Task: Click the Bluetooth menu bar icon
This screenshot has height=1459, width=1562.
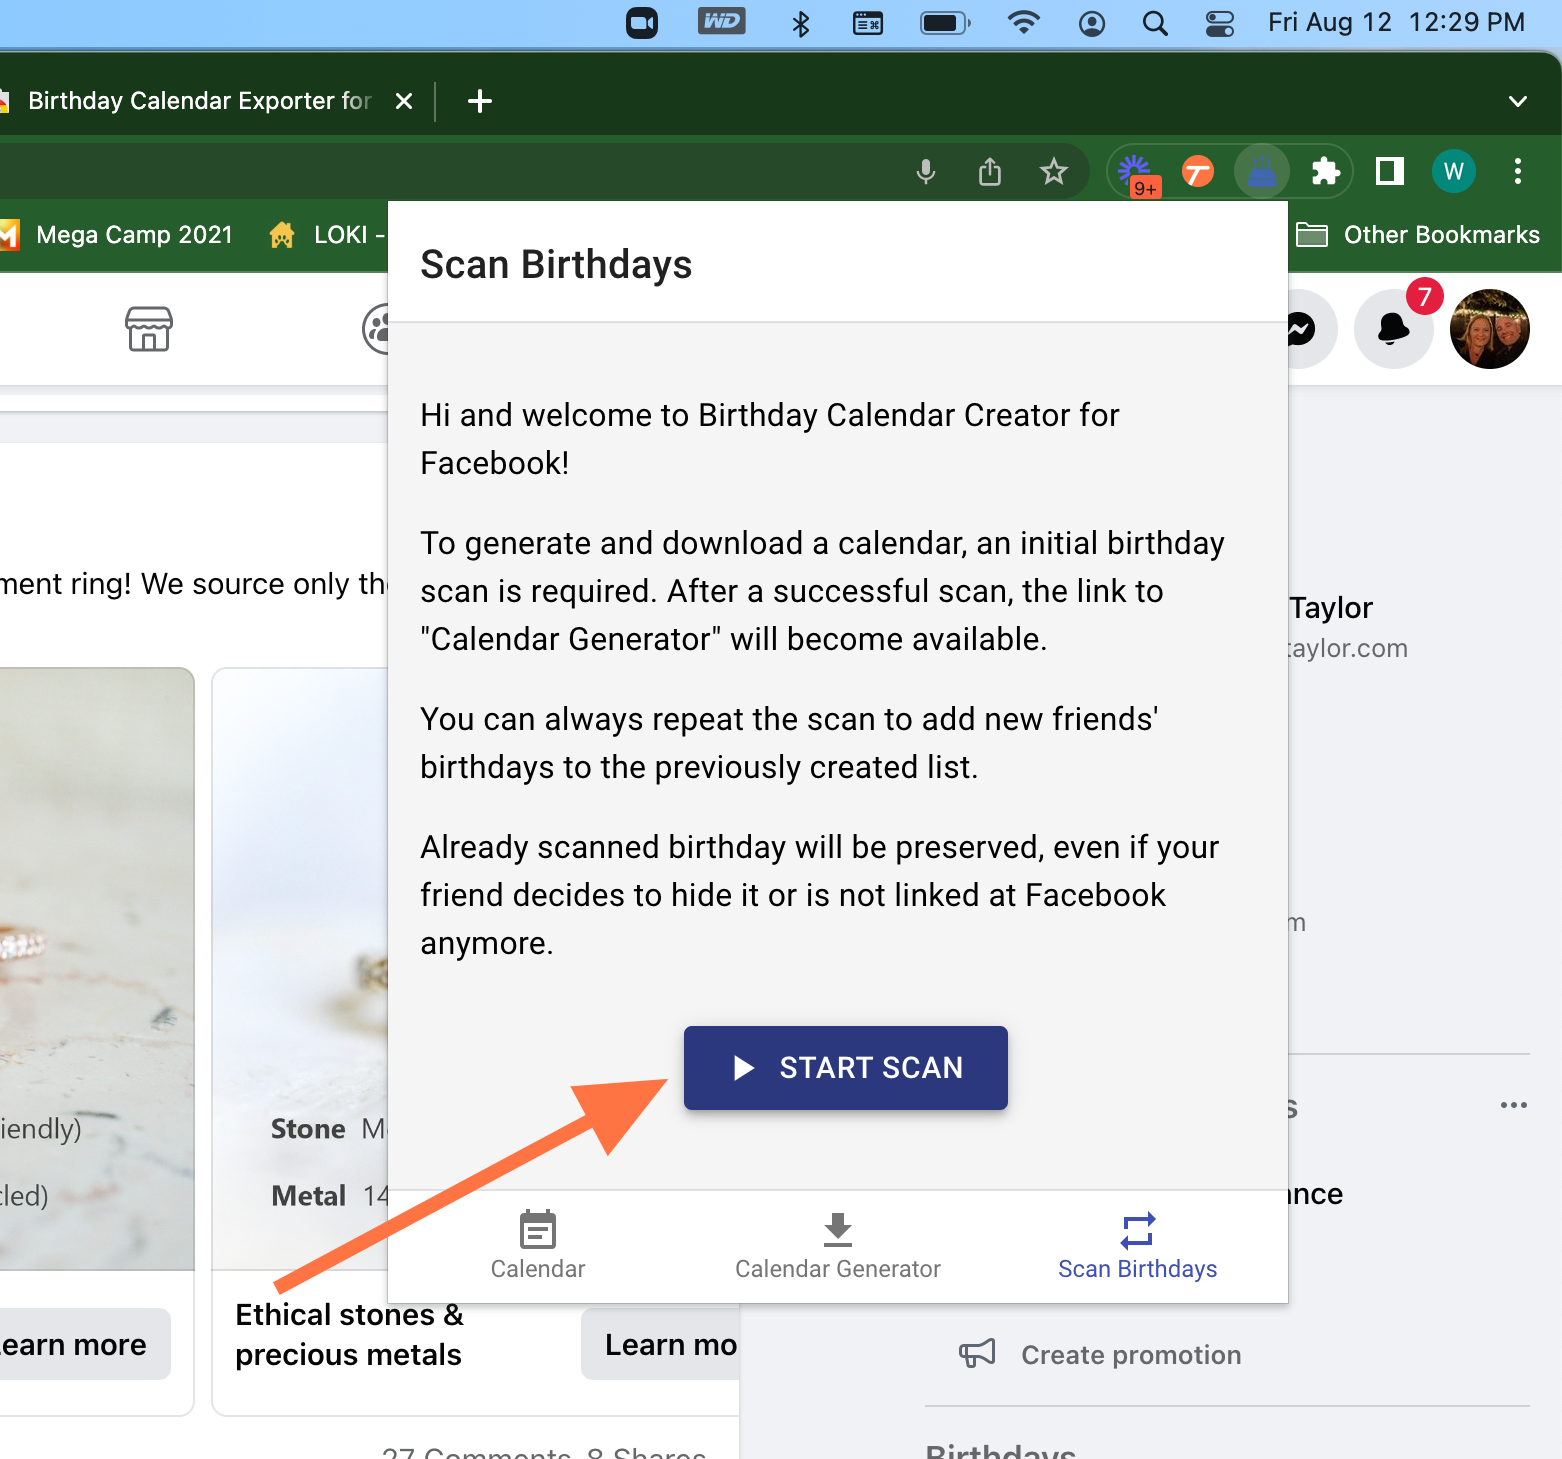Action: tap(800, 23)
